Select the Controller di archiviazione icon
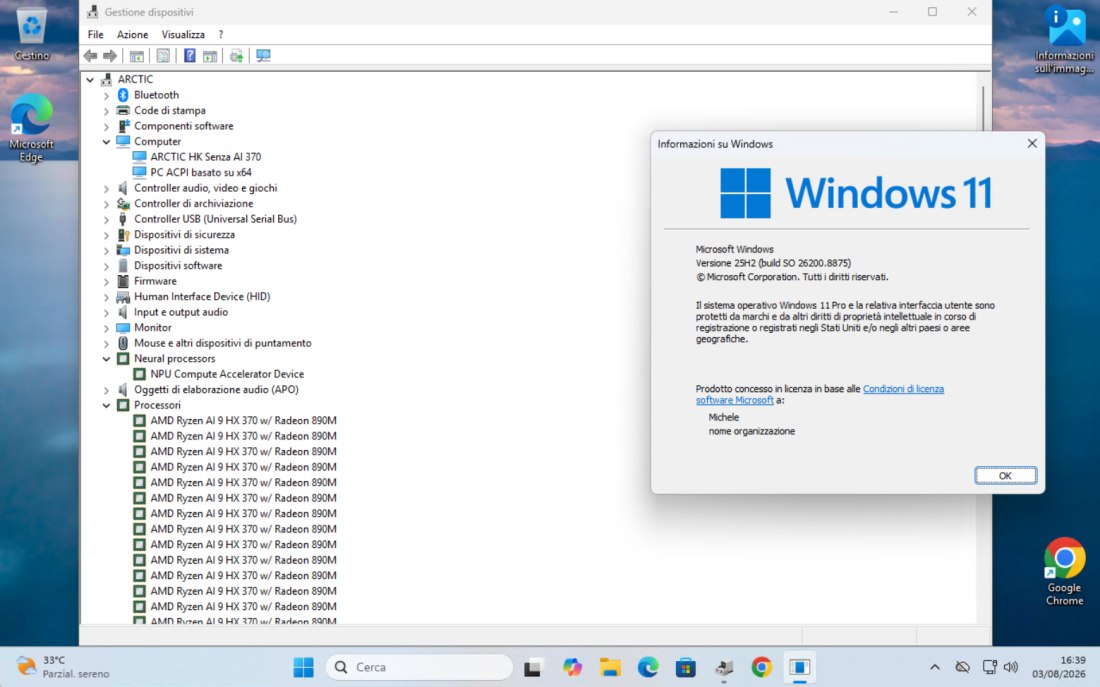 (x=123, y=204)
